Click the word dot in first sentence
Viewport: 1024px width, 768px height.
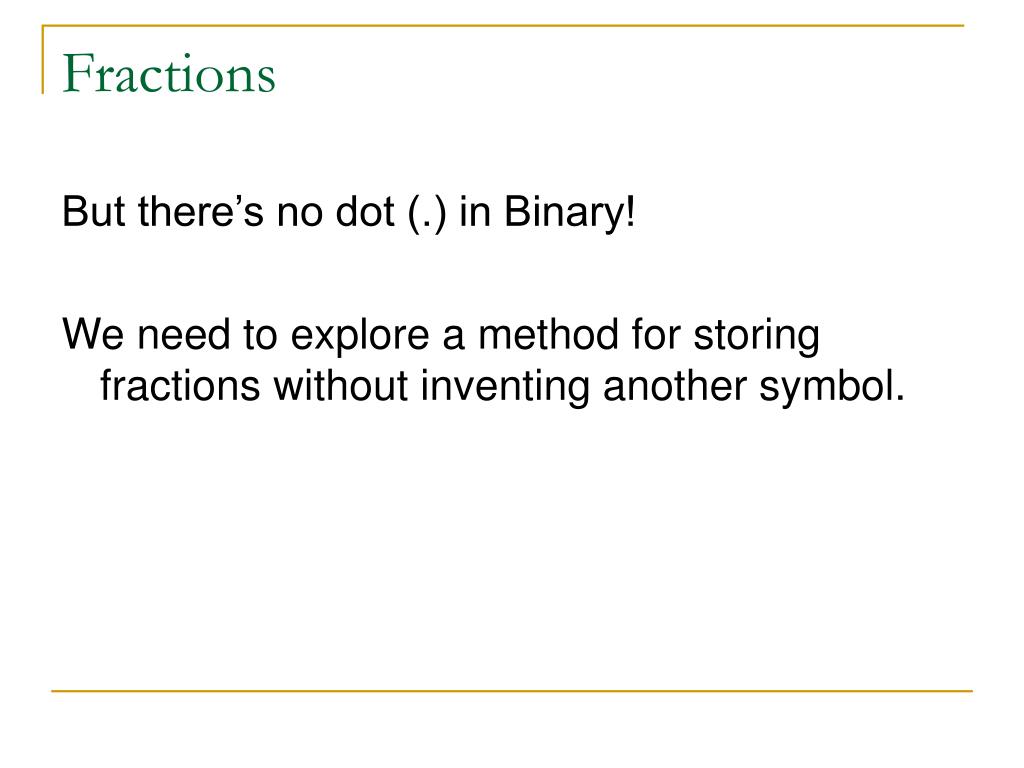coord(365,212)
